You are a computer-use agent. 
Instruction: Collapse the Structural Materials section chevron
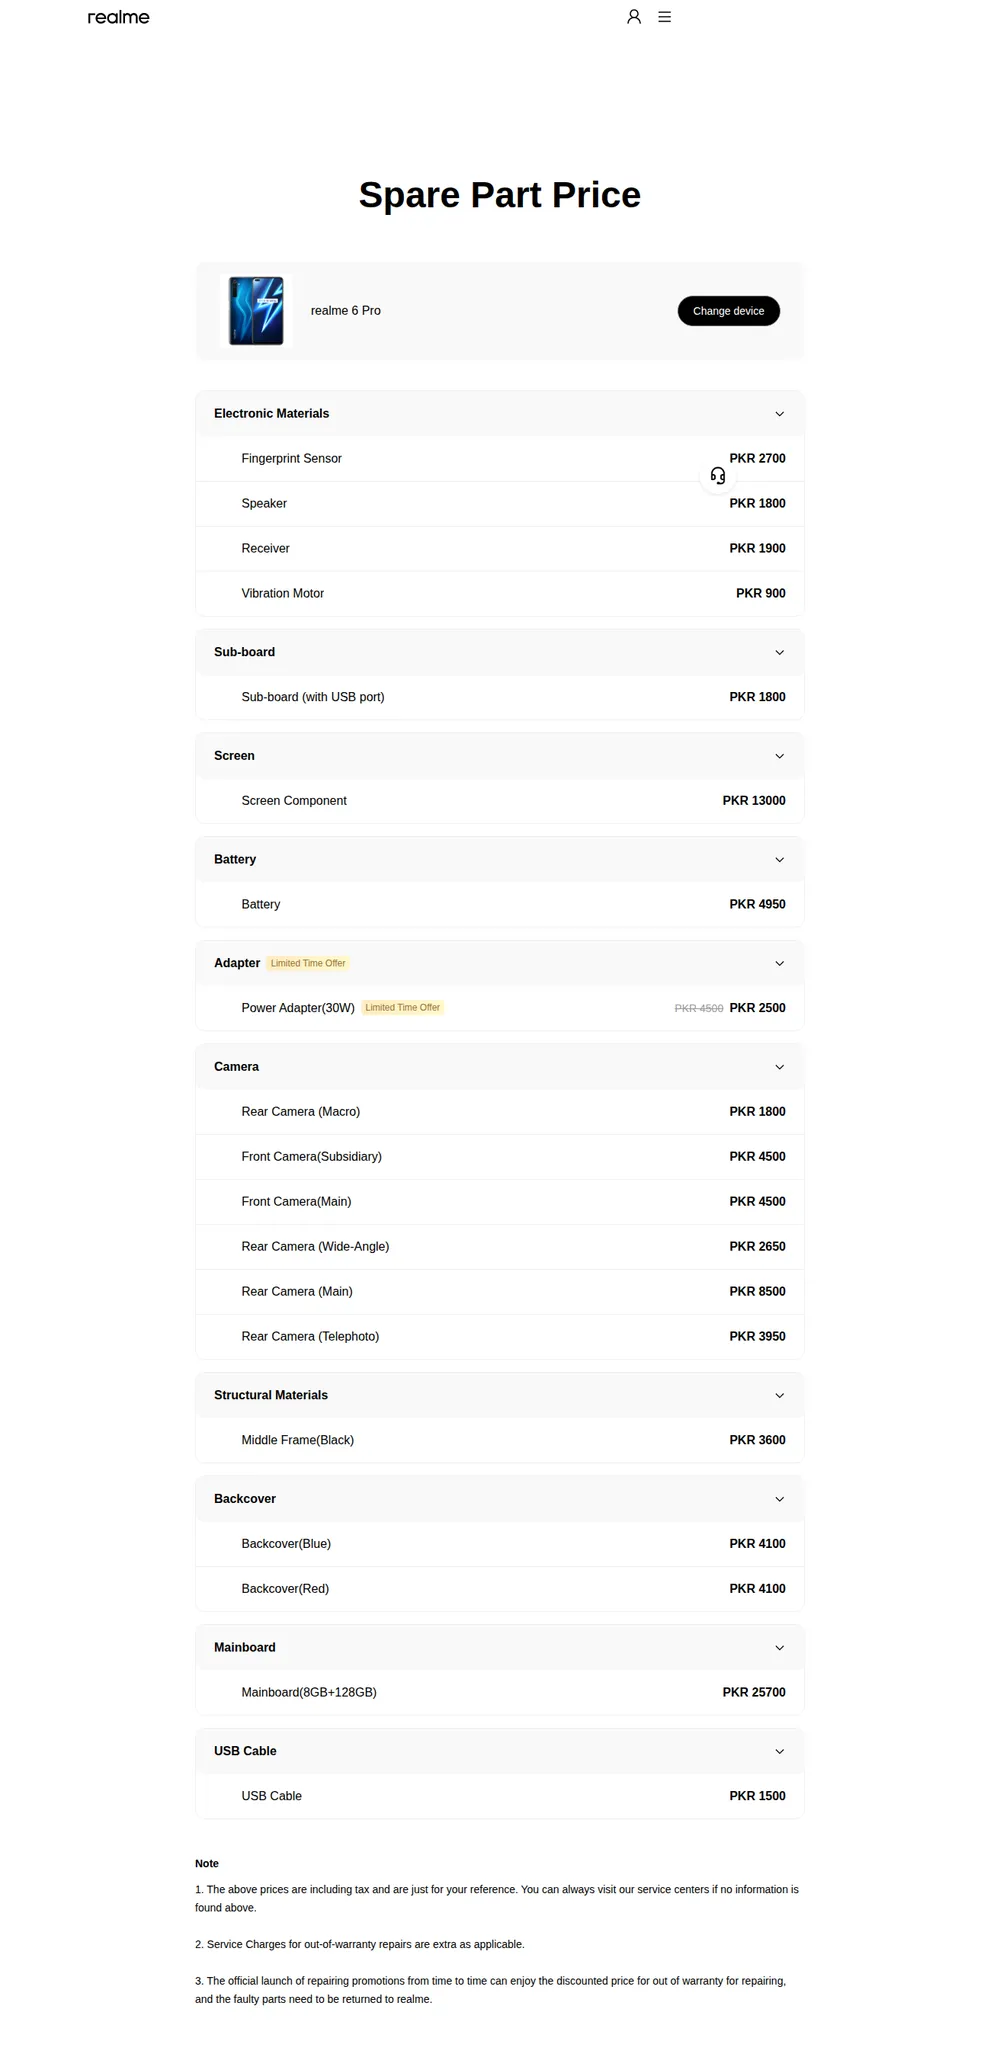coord(780,1395)
